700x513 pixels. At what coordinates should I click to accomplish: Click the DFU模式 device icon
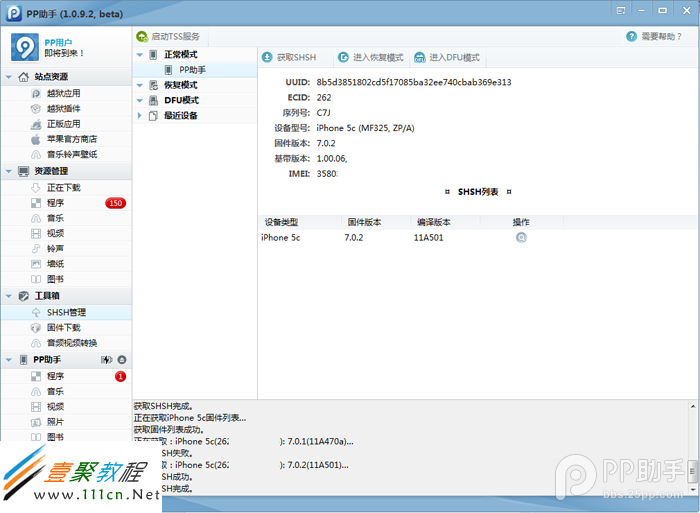tap(153, 100)
